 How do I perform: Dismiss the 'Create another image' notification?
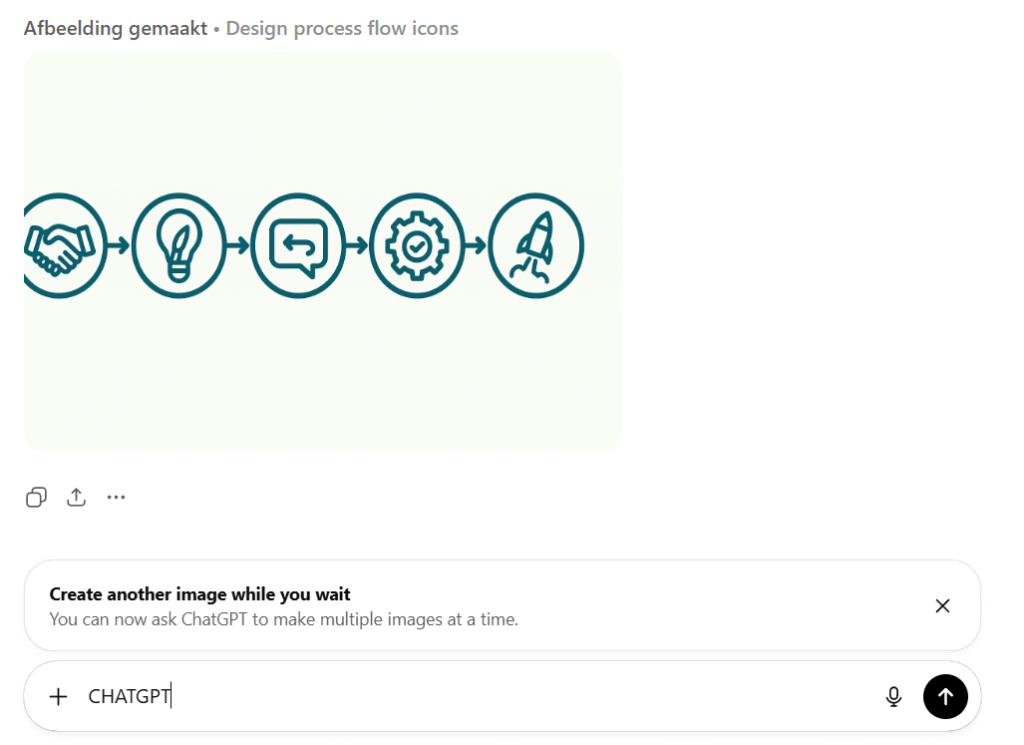(x=942, y=606)
